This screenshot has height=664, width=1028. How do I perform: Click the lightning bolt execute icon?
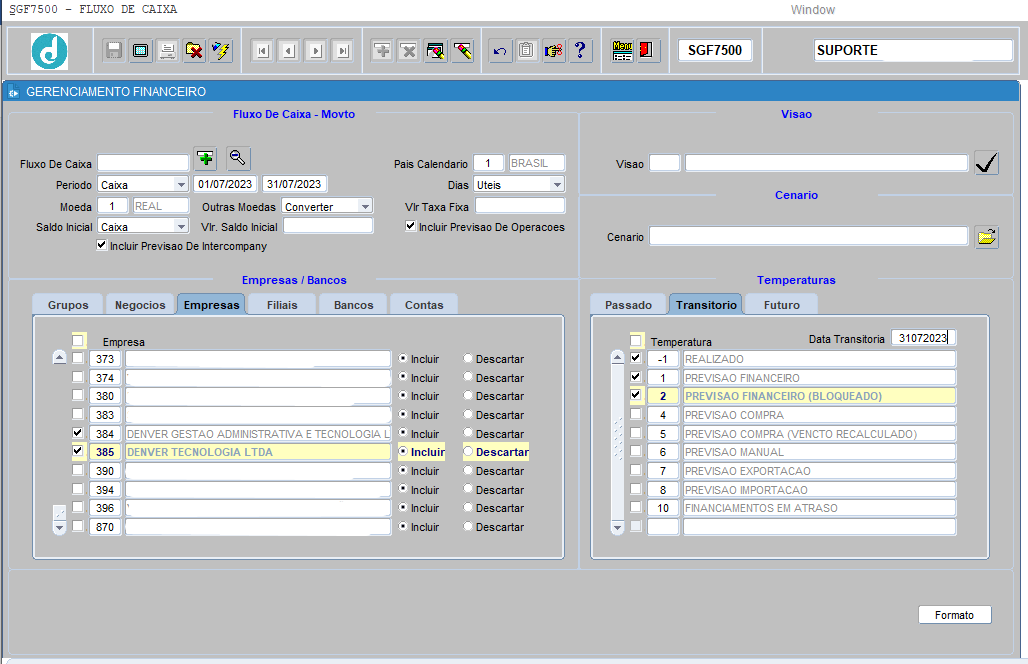tap(221, 50)
